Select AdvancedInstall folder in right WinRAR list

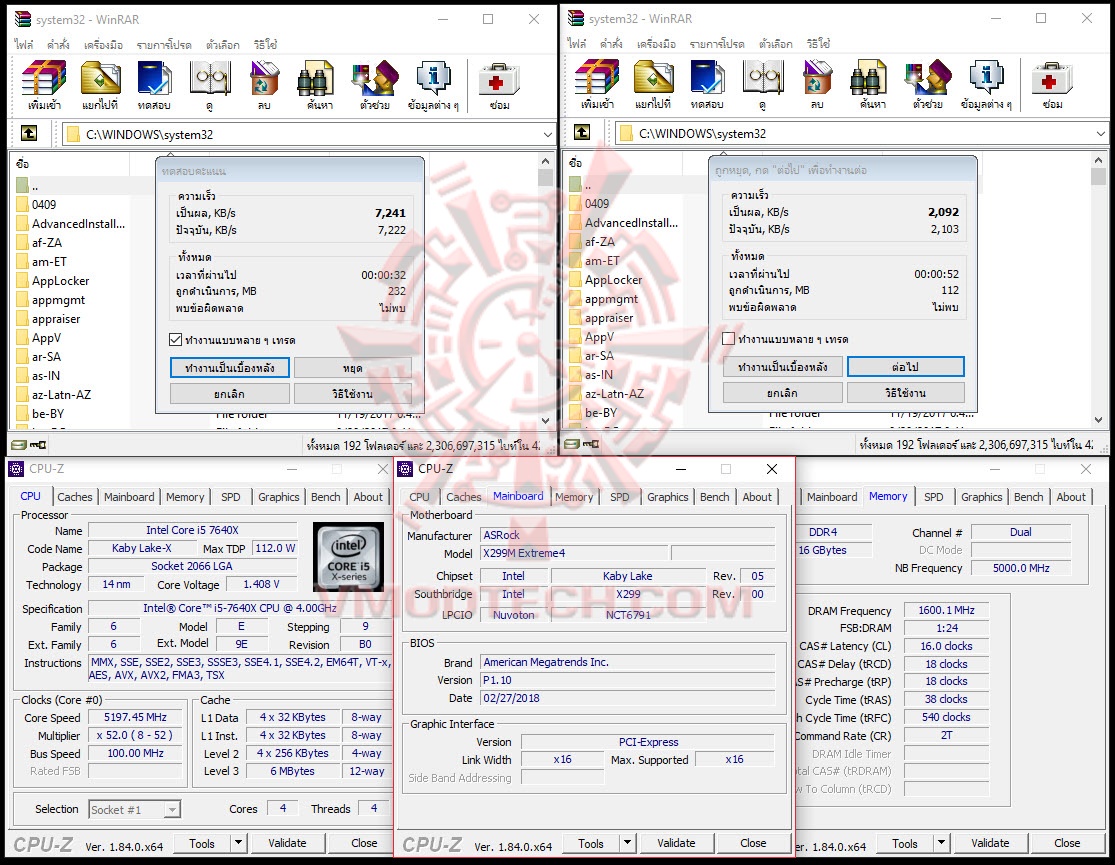tap(624, 223)
